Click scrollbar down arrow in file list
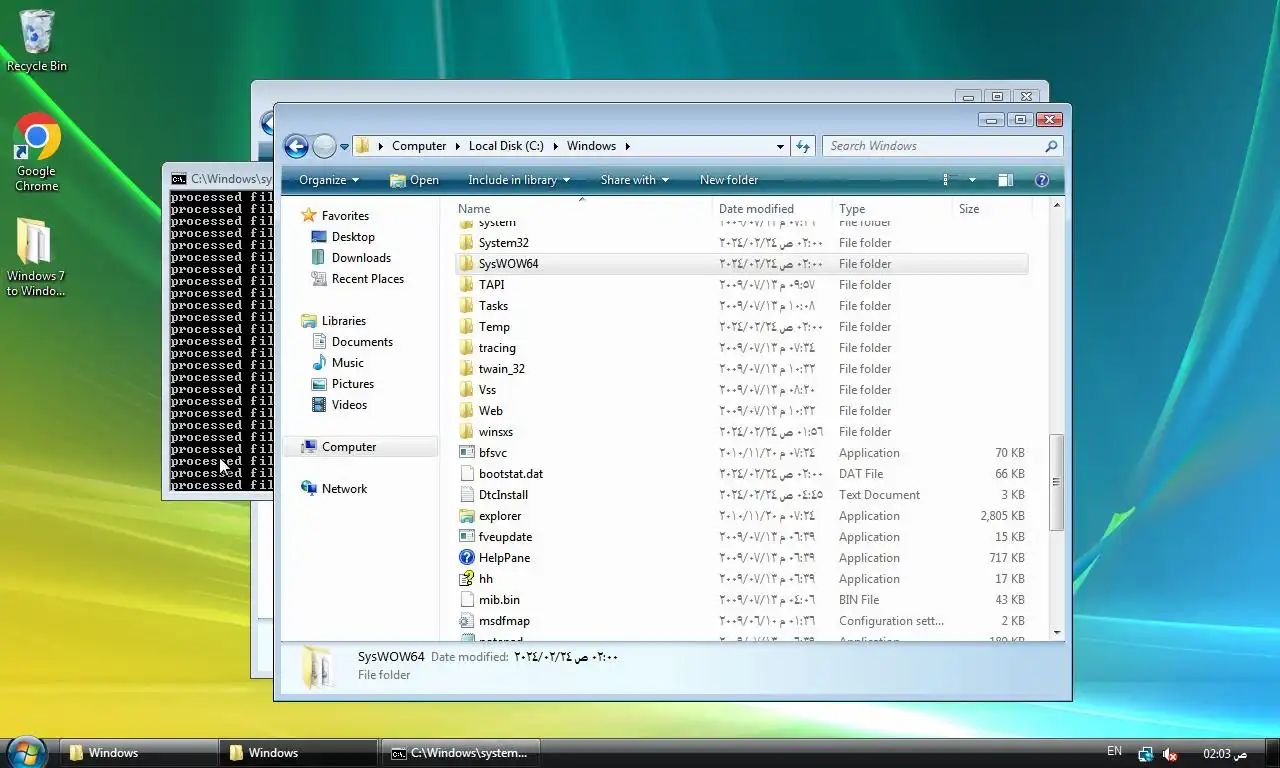This screenshot has width=1280, height=768. [x=1057, y=633]
